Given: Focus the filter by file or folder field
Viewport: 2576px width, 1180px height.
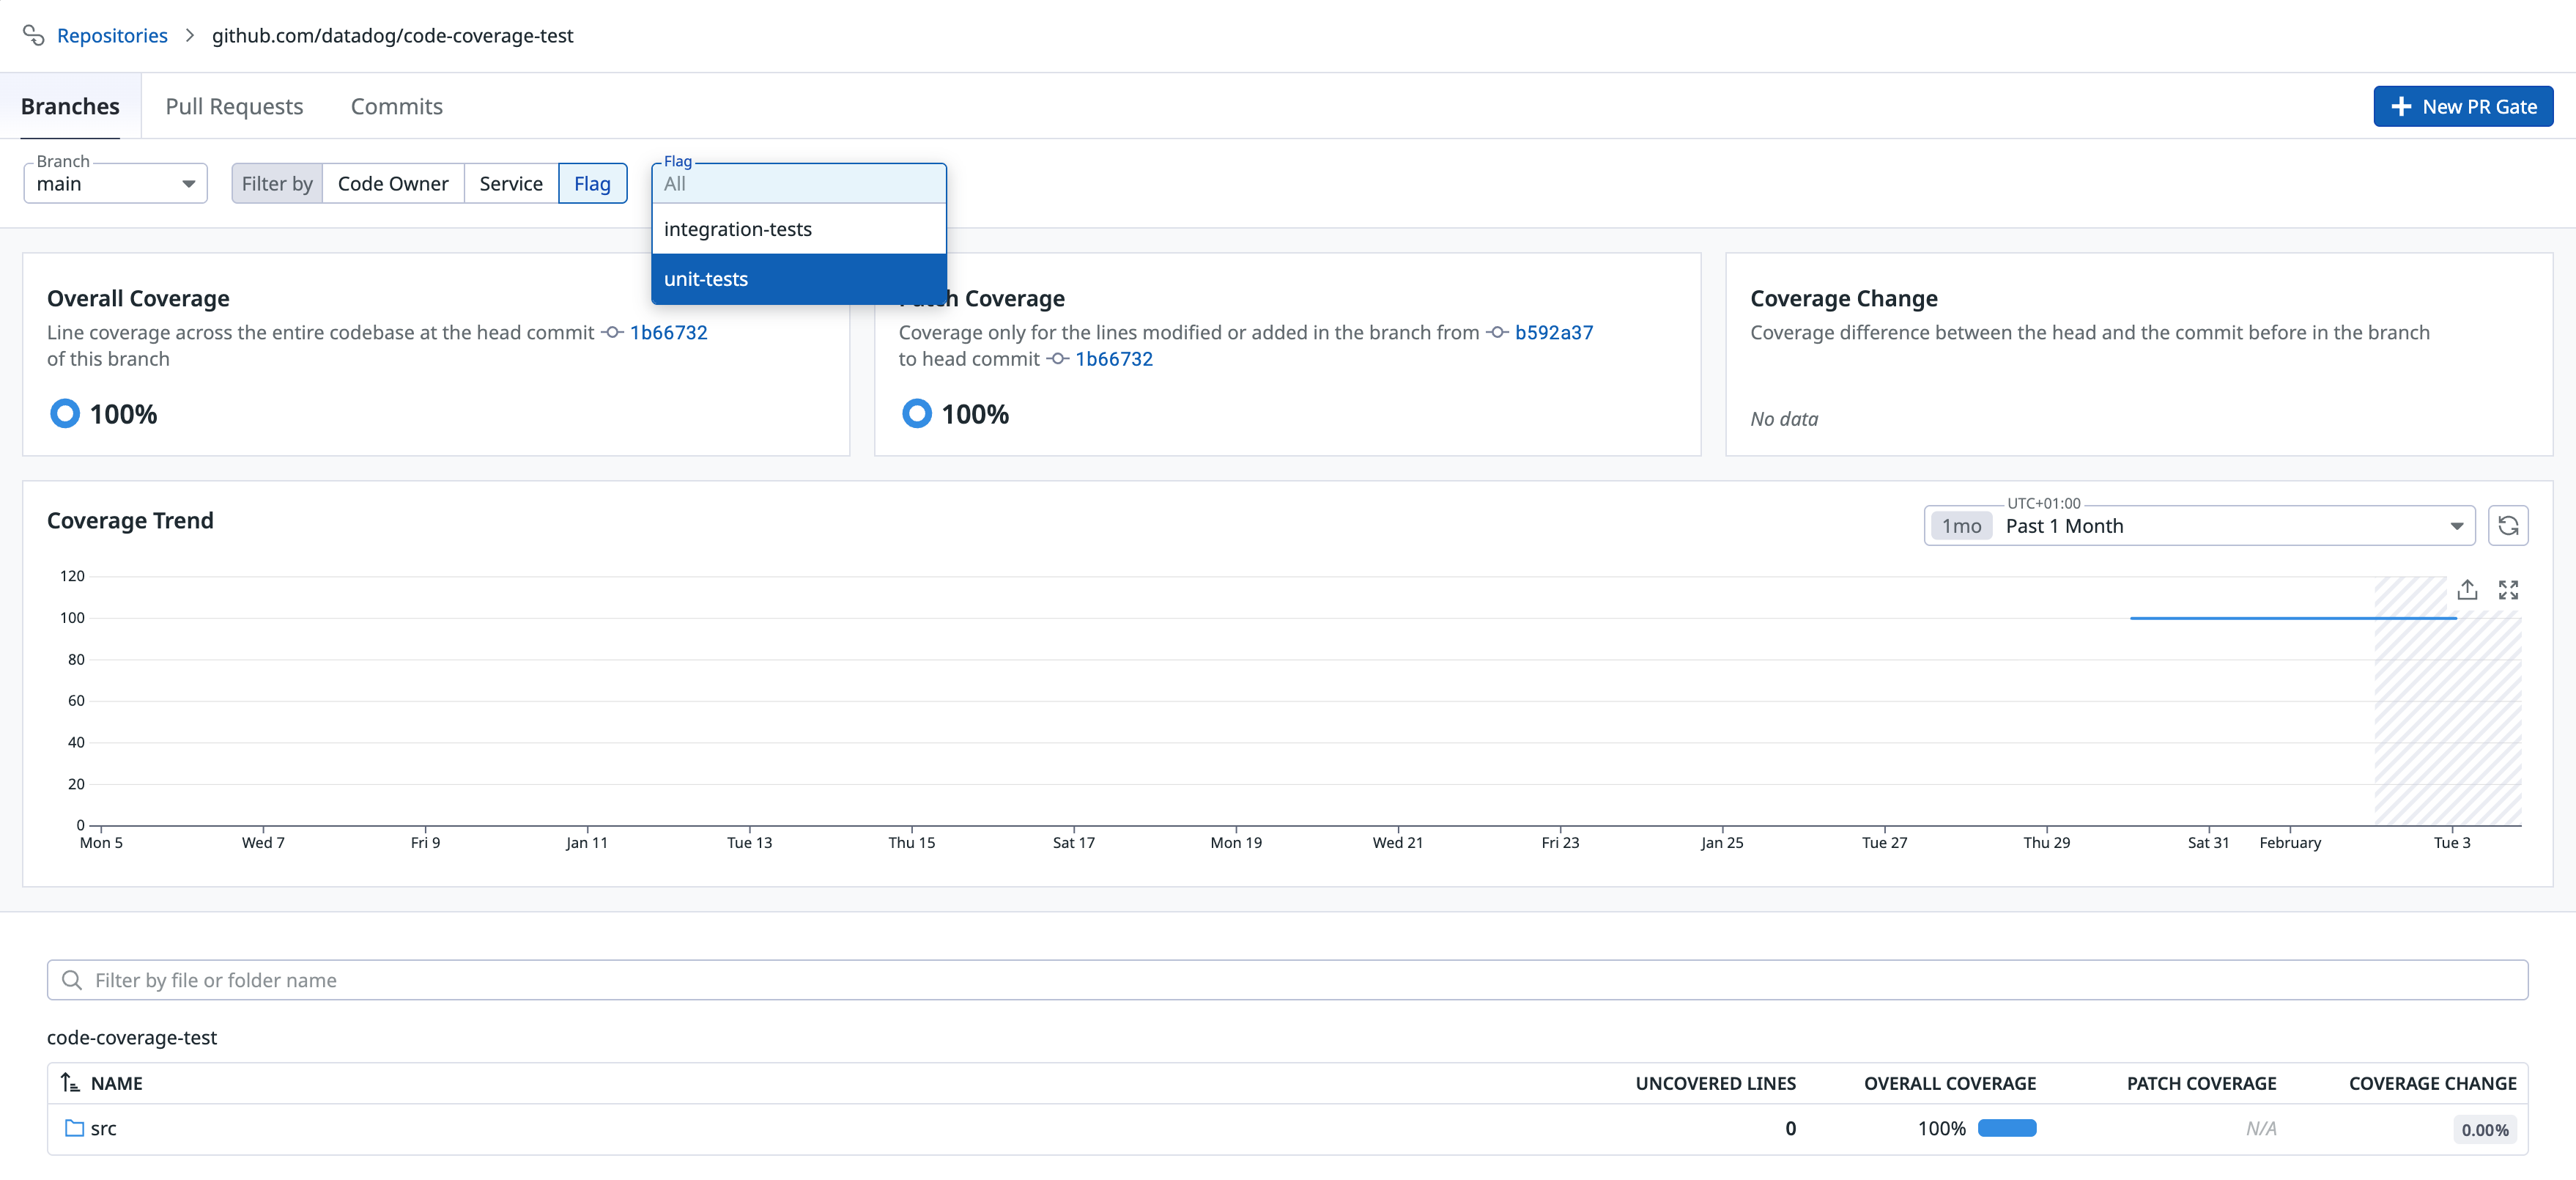Looking at the screenshot, I should pyautogui.click(x=1287, y=980).
